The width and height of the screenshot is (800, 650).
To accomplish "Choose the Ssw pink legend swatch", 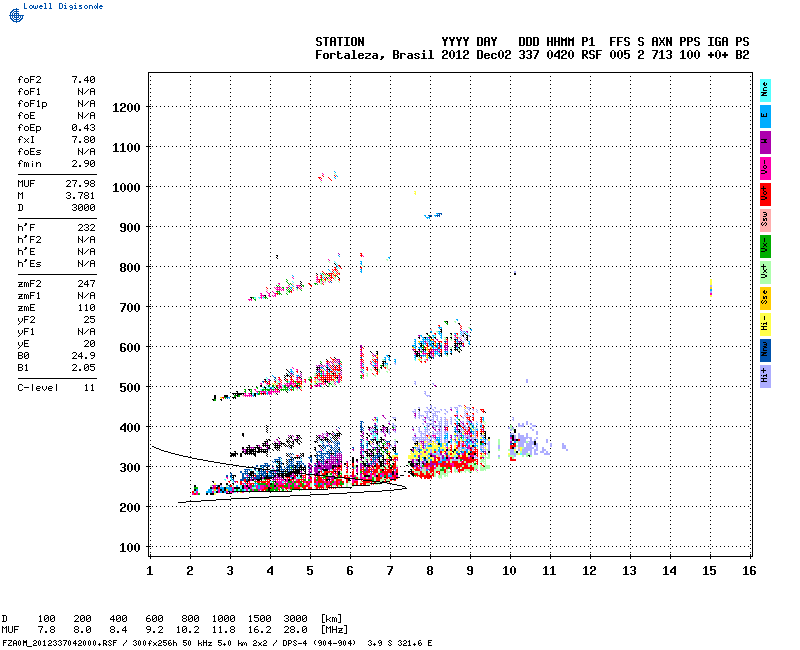I will click(765, 220).
